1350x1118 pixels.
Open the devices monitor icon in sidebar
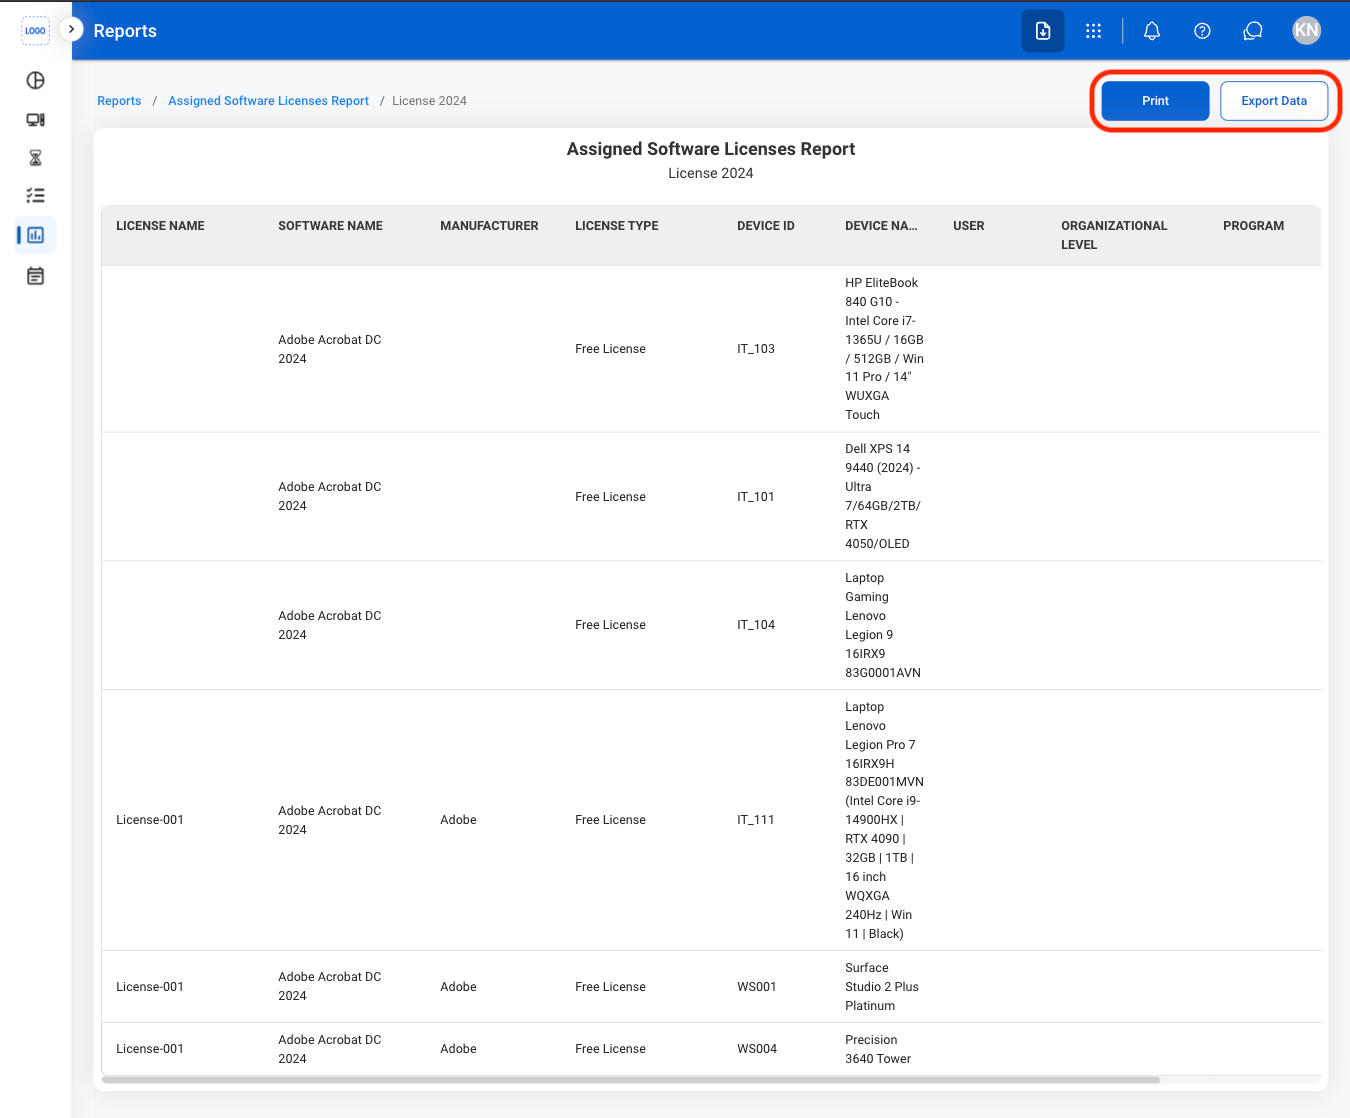35,120
